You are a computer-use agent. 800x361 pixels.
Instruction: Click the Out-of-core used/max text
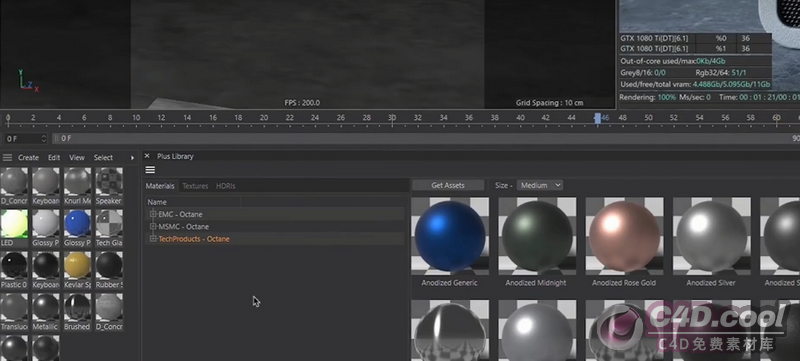click(x=673, y=61)
